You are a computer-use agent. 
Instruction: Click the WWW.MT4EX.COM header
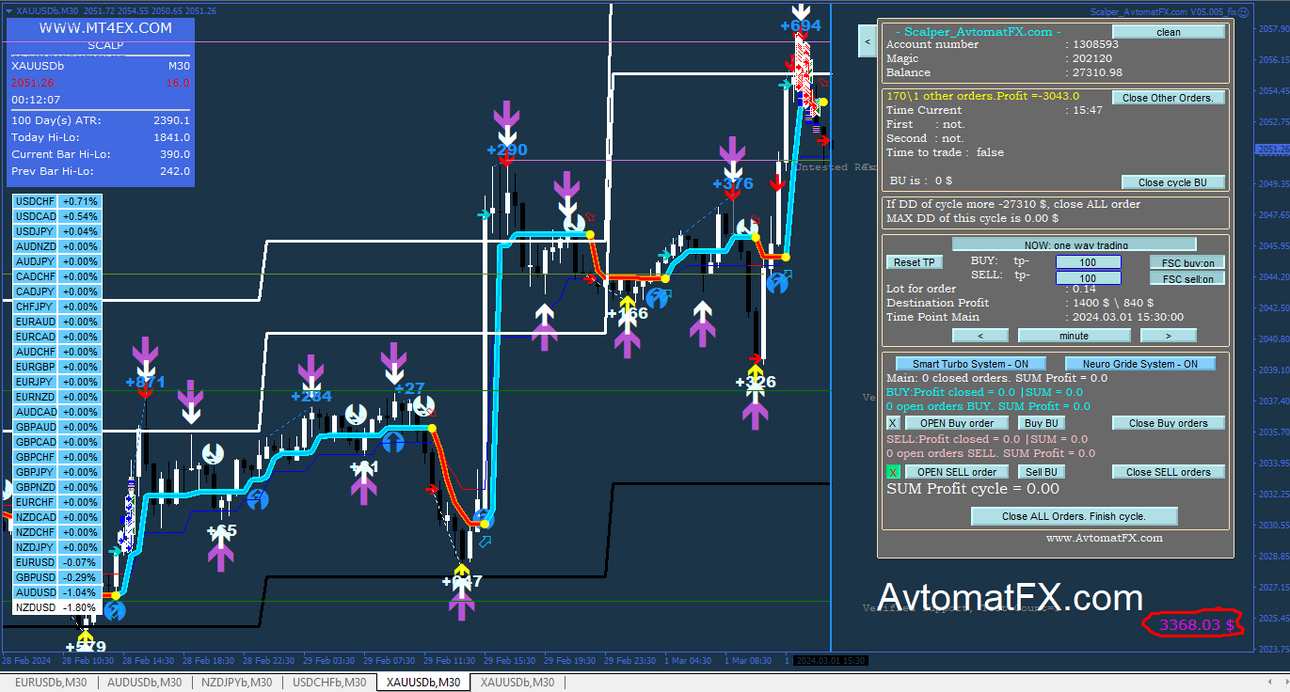105,28
